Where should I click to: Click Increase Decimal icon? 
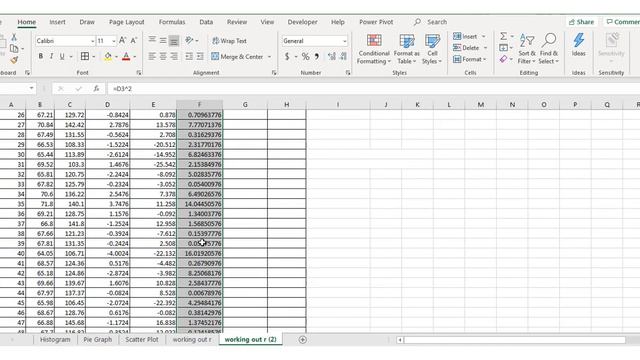[x=331, y=56]
